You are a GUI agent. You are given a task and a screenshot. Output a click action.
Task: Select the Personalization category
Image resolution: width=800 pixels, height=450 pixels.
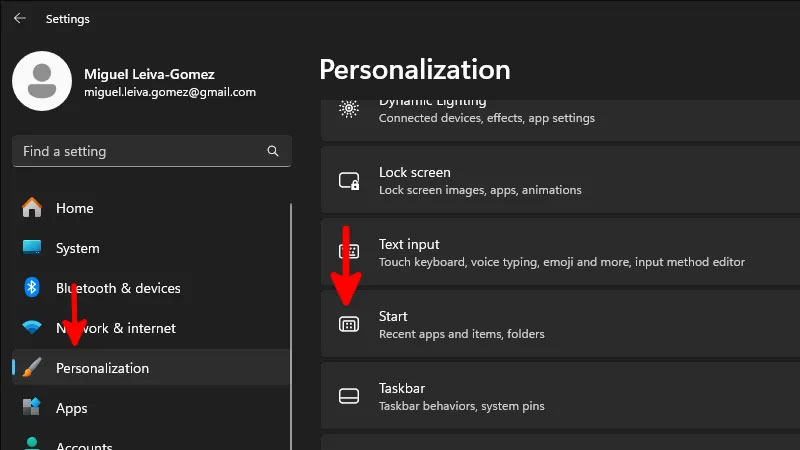coord(151,367)
